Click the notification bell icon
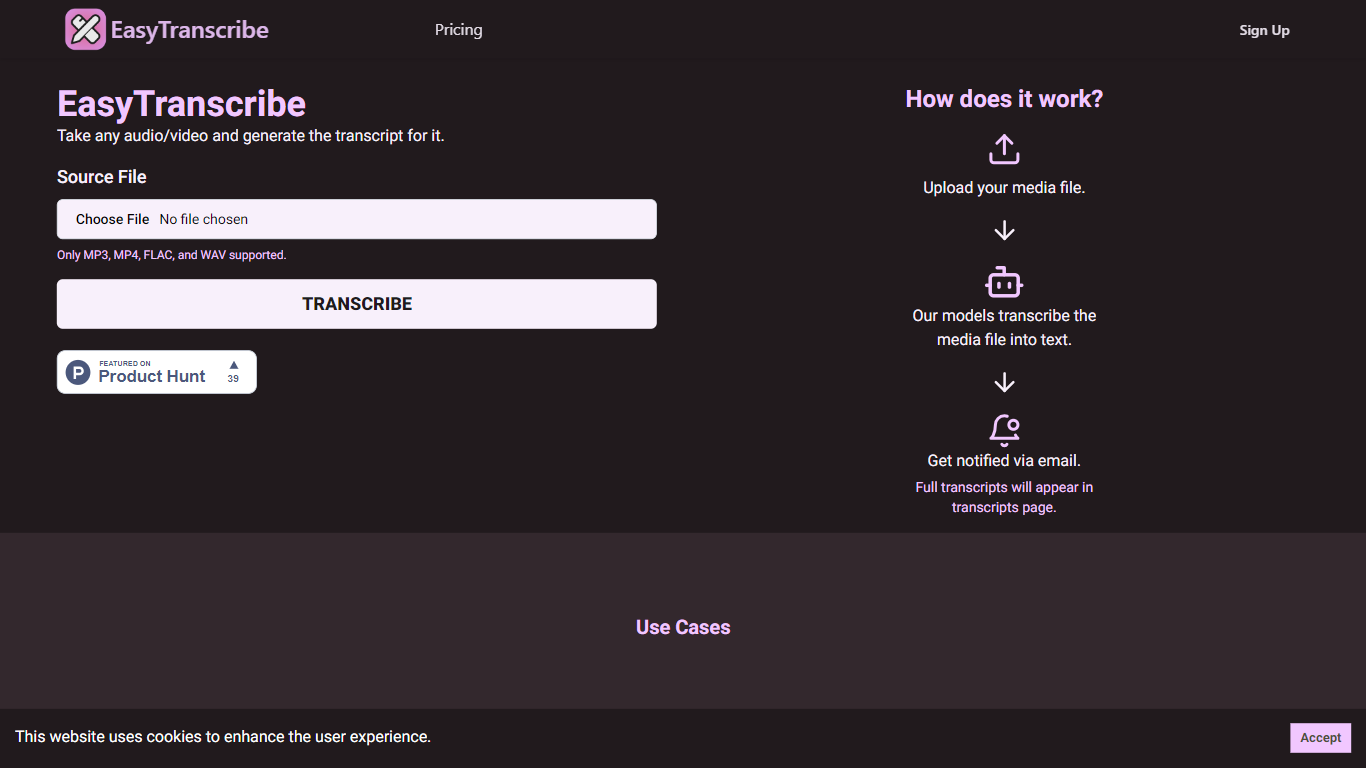The image size is (1366, 768). pyautogui.click(x=1004, y=430)
